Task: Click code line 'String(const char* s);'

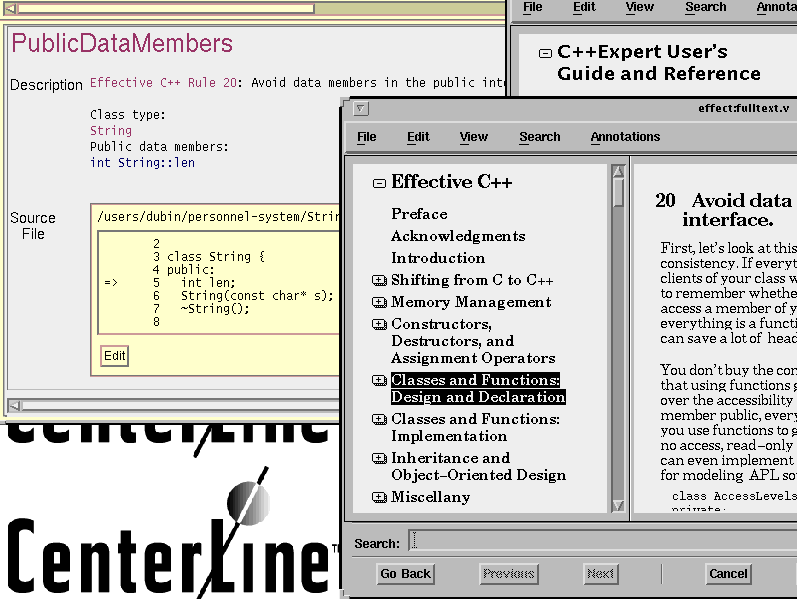Action: [257, 295]
